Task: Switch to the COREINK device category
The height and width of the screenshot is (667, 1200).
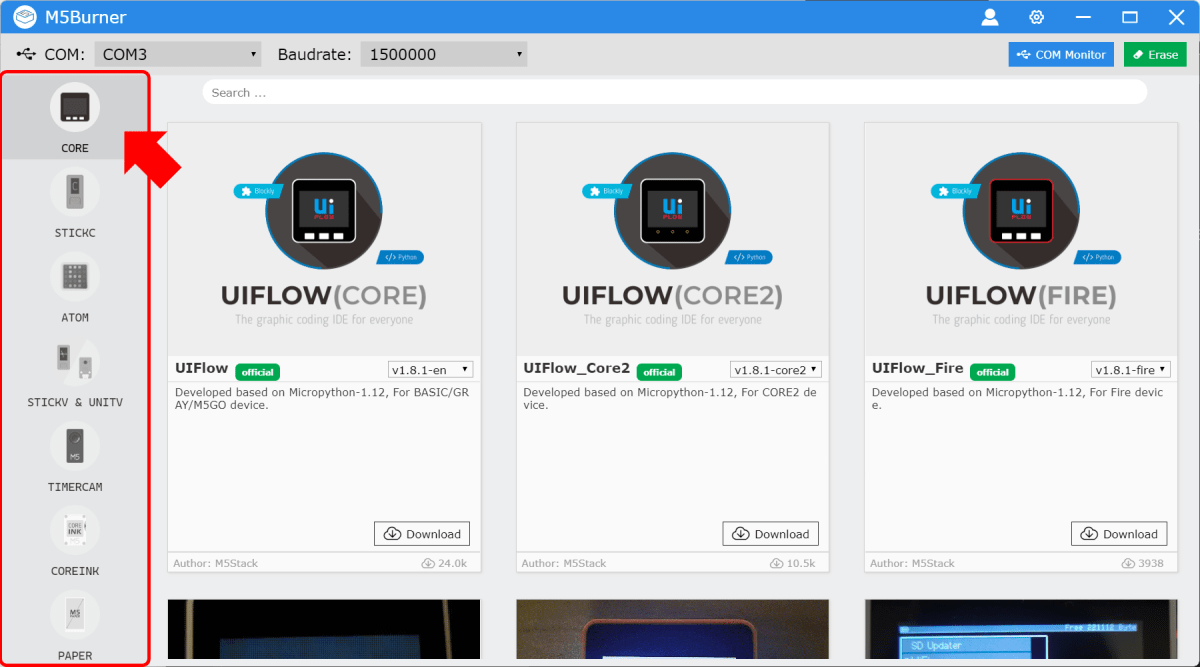Action: tap(75, 541)
